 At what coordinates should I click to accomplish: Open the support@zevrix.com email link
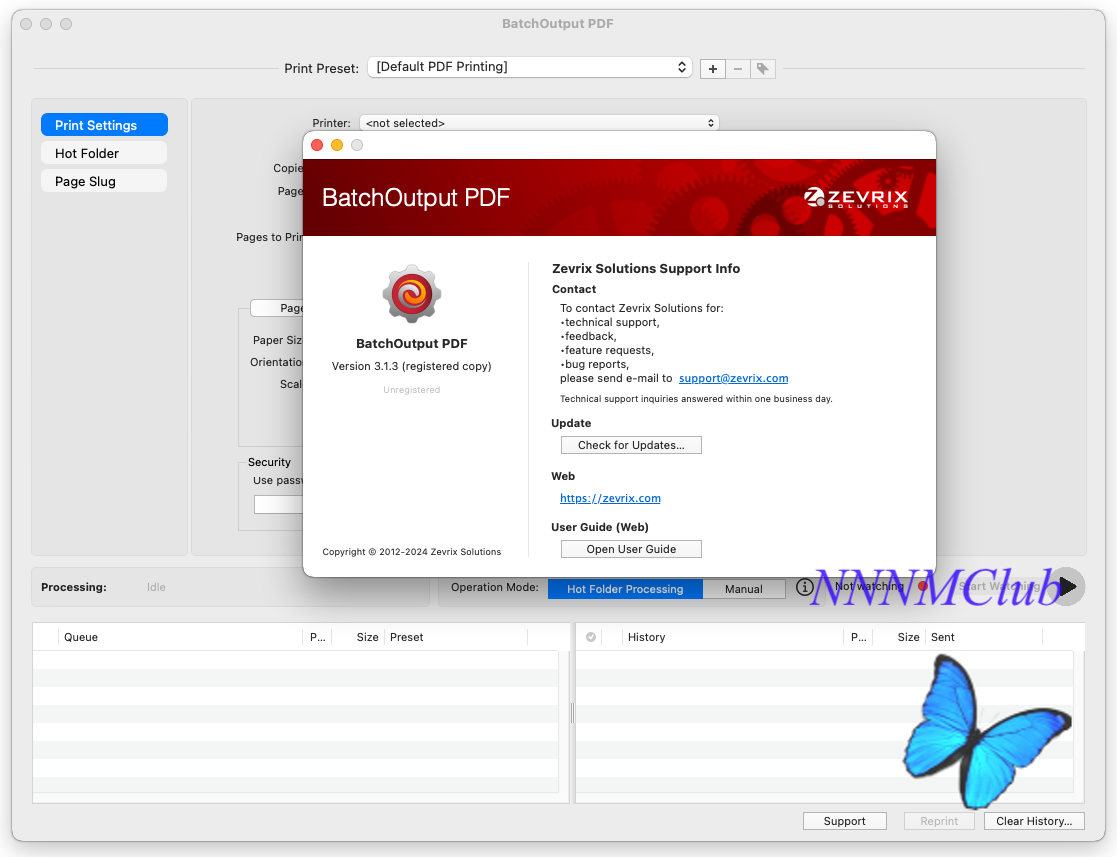(733, 378)
